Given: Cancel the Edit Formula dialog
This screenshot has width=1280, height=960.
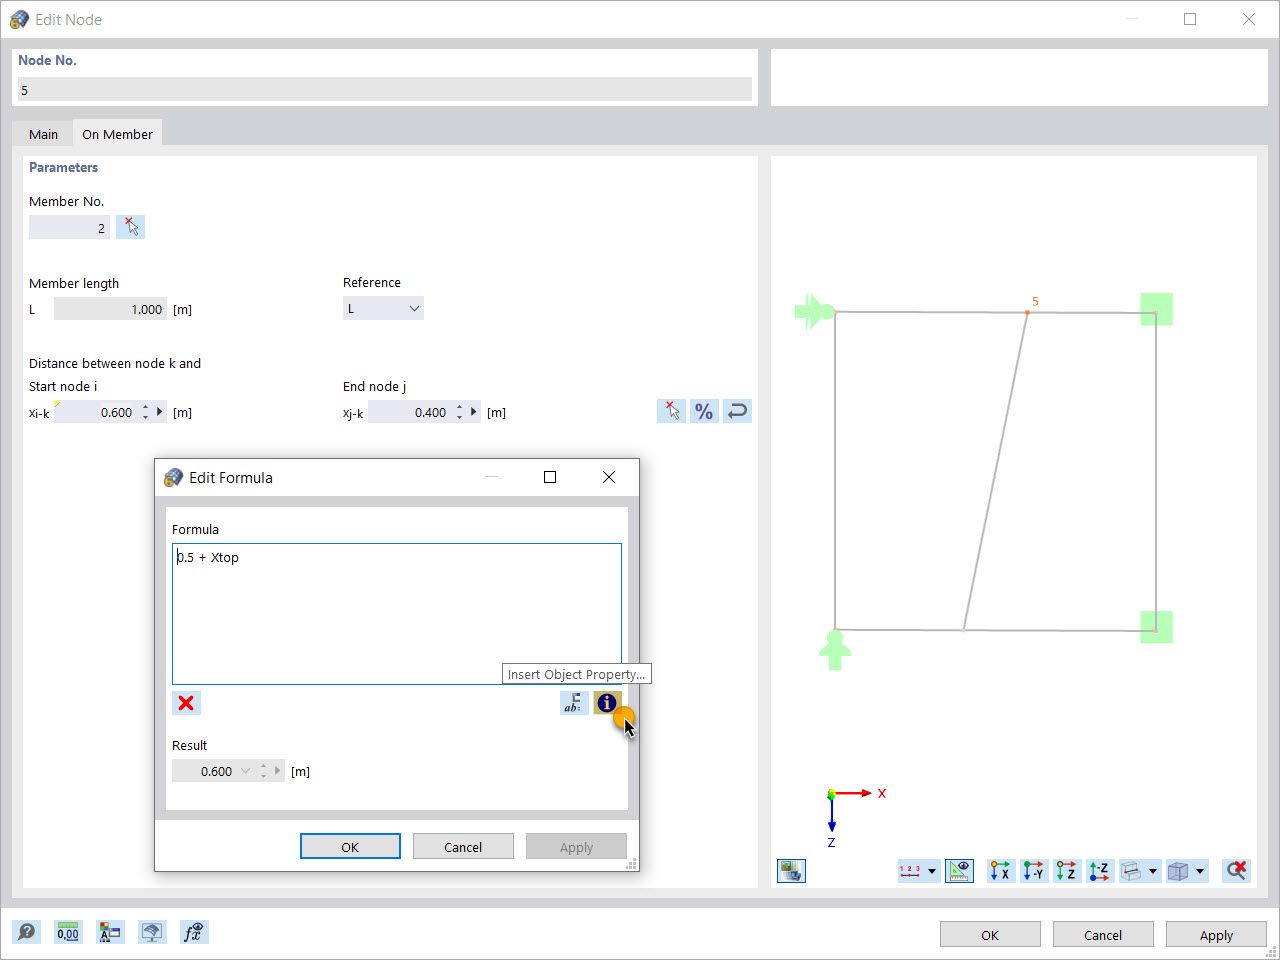Looking at the screenshot, I should click(x=463, y=845).
